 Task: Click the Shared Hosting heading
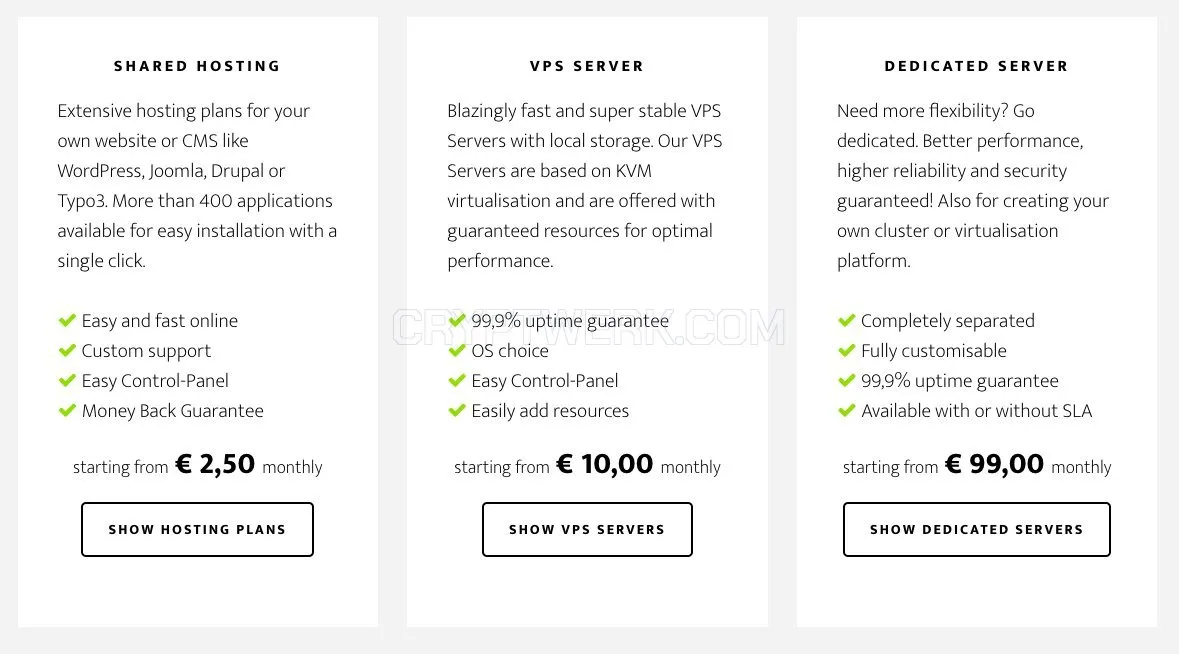point(197,66)
